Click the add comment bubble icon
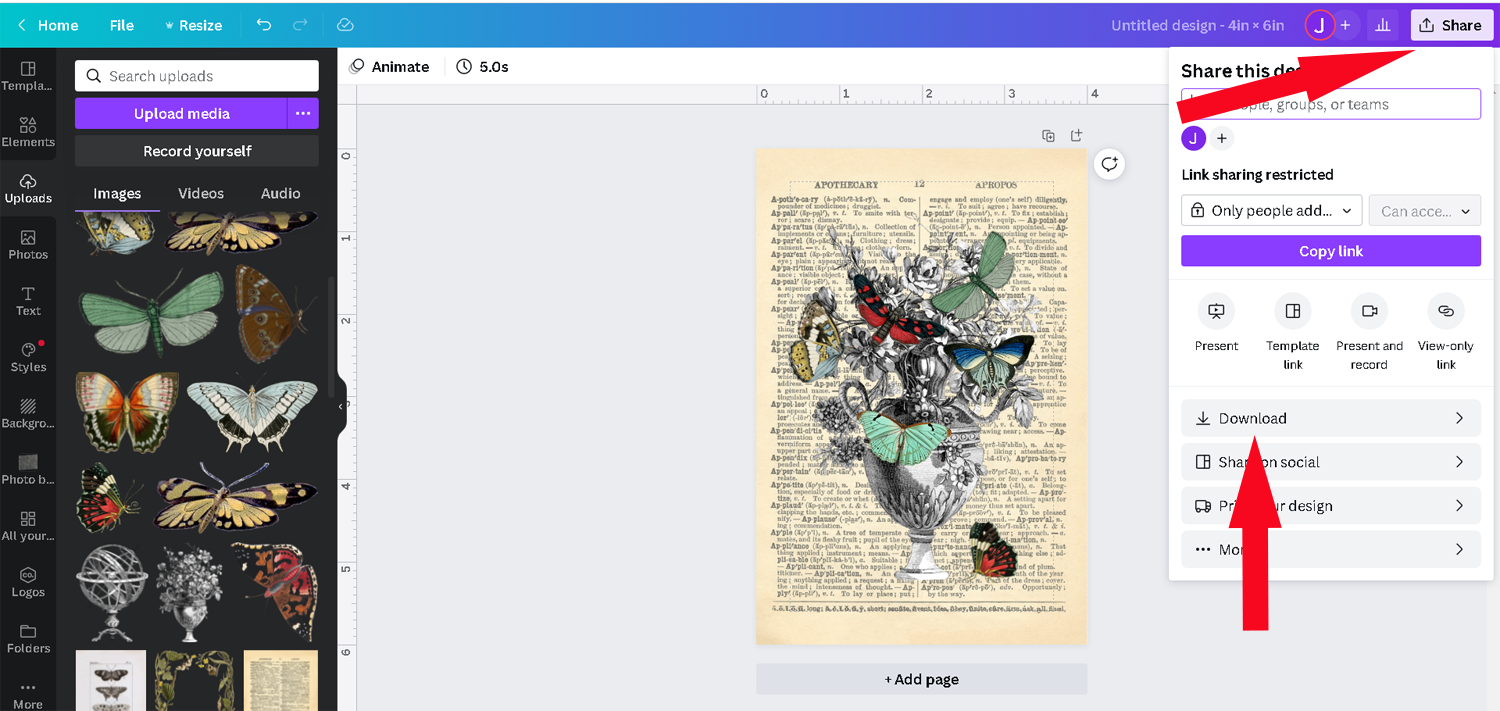This screenshot has height=711, width=1500. click(x=1109, y=164)
